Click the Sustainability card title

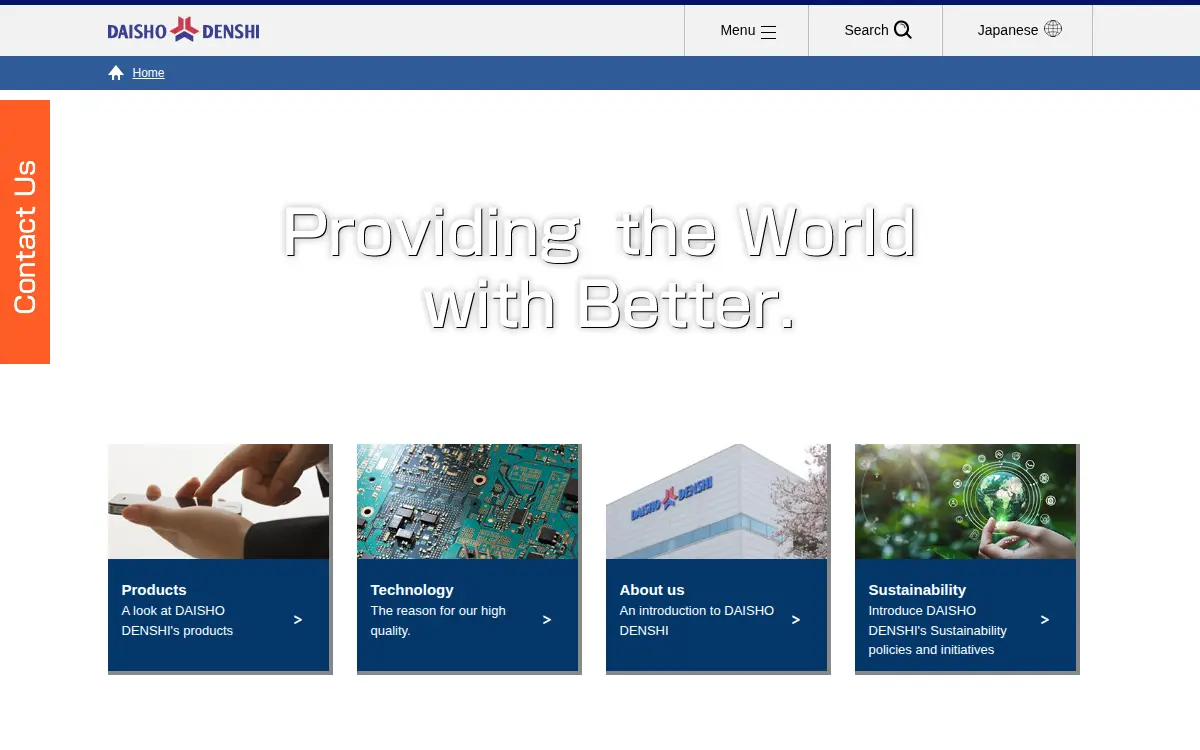tap(917, 590)
